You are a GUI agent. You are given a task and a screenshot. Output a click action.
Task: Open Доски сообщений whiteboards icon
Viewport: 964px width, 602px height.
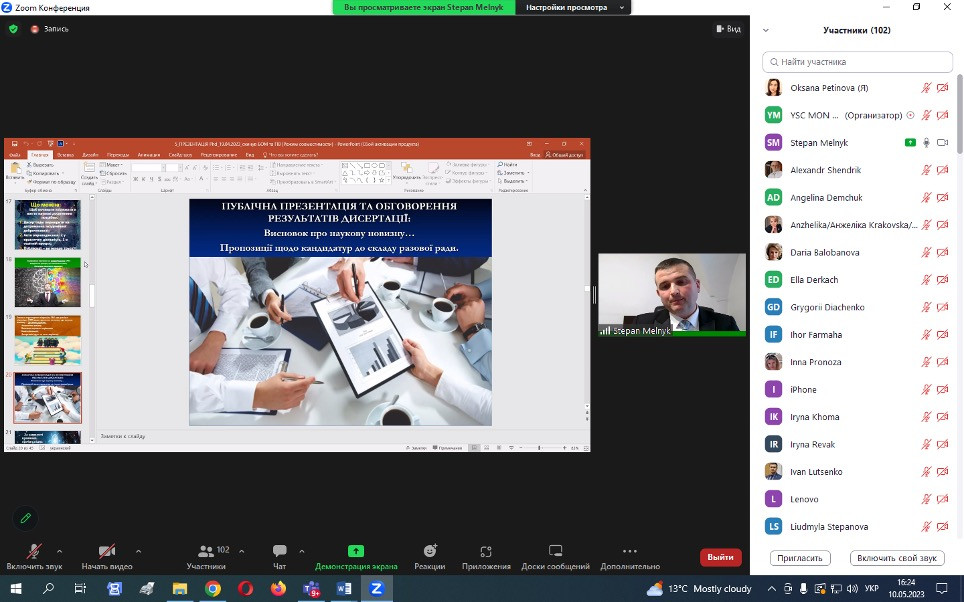[x=555, y=551]
